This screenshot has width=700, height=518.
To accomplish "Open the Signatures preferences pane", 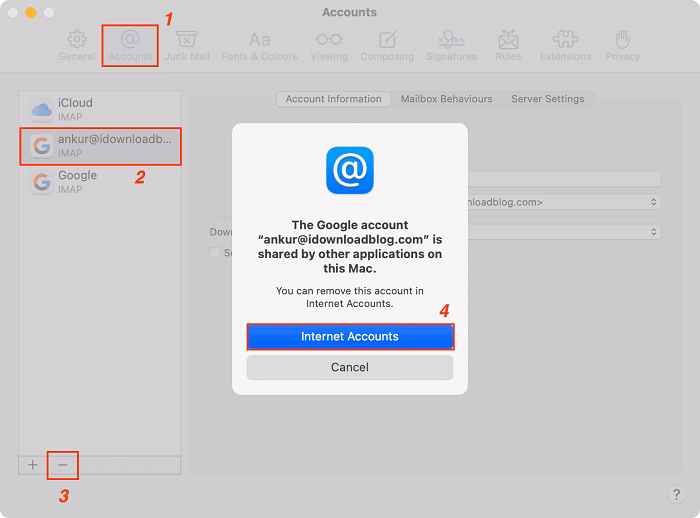I will (x=451, y=46).
